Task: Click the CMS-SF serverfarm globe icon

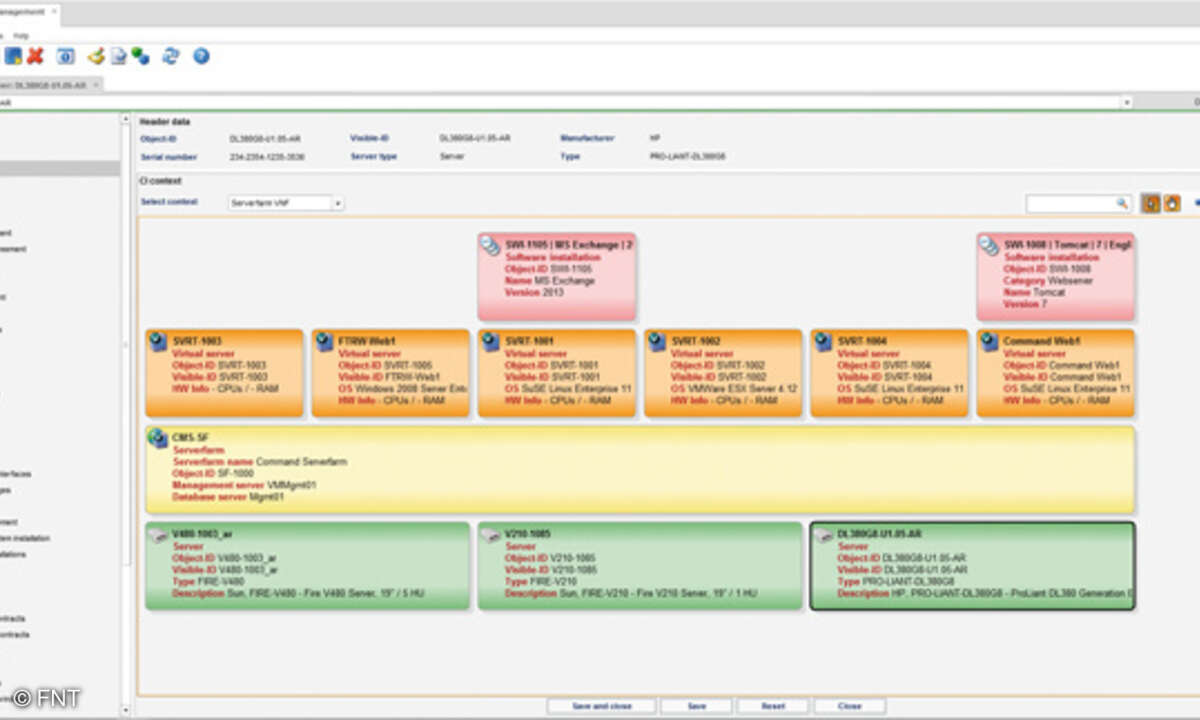Action: point(158,437)
